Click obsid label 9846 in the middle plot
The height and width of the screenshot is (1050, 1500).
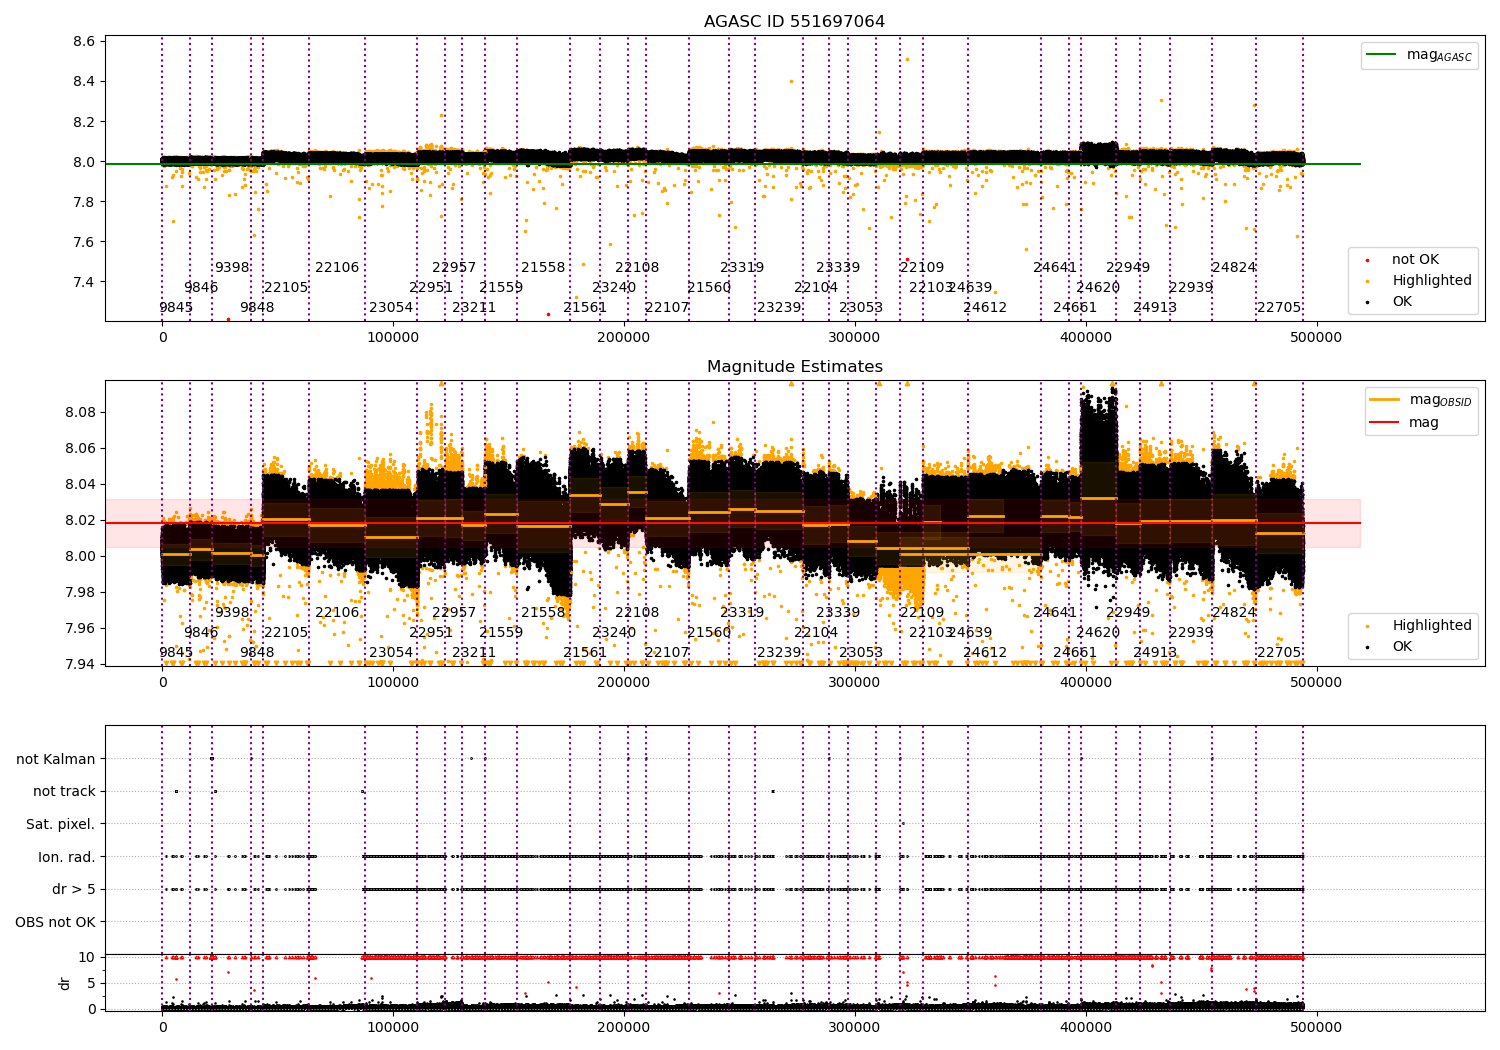pyautogui.click(x=201, y=633)
